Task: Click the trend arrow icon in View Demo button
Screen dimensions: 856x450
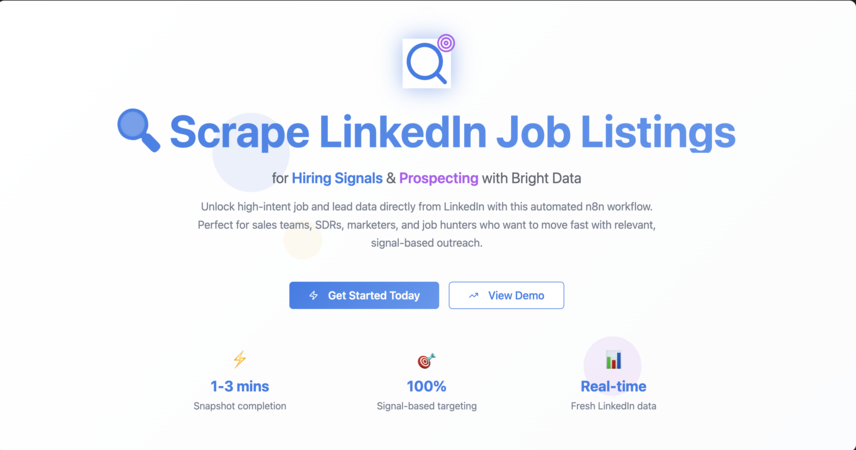Action: pyautogui.click(x=473, y=295)
